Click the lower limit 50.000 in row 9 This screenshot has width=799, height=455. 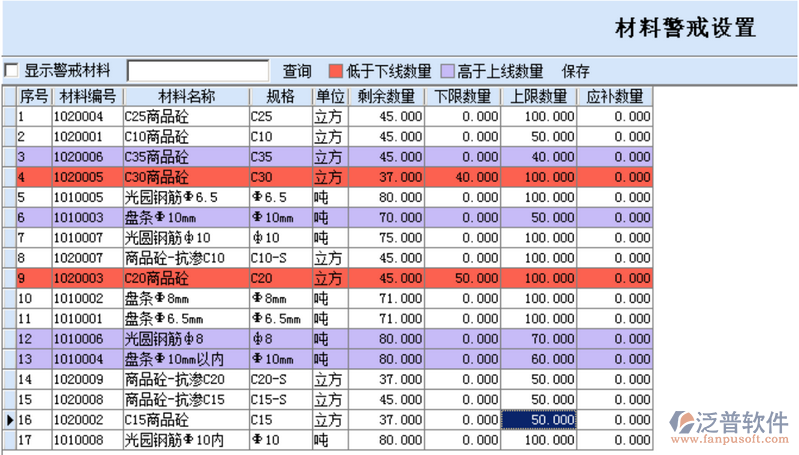pyautogui.click(x=463, y=278)
